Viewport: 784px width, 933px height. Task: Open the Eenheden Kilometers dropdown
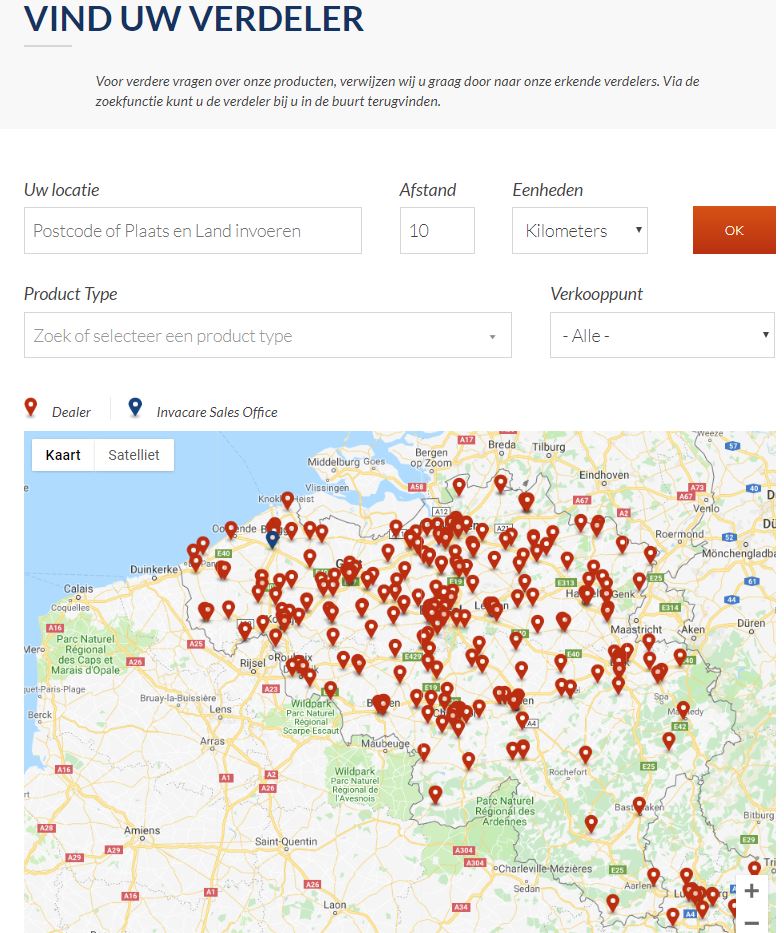(579, 231)
